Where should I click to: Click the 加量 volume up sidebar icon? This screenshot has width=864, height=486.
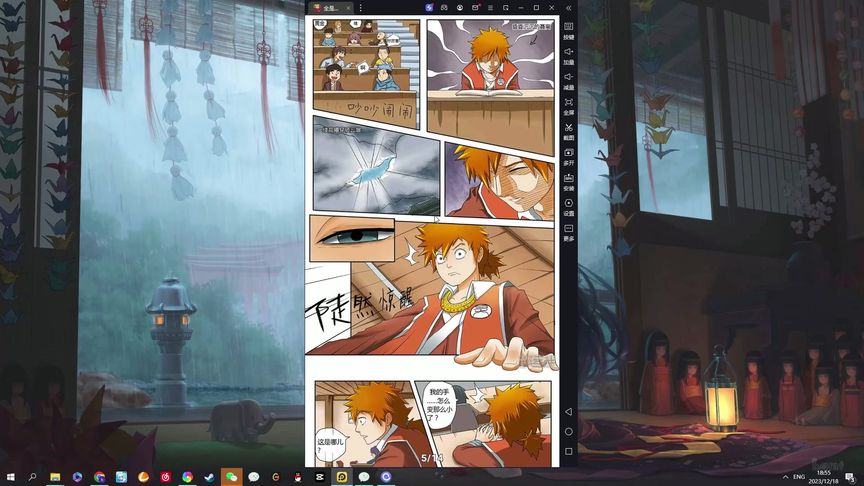(569, 56)
